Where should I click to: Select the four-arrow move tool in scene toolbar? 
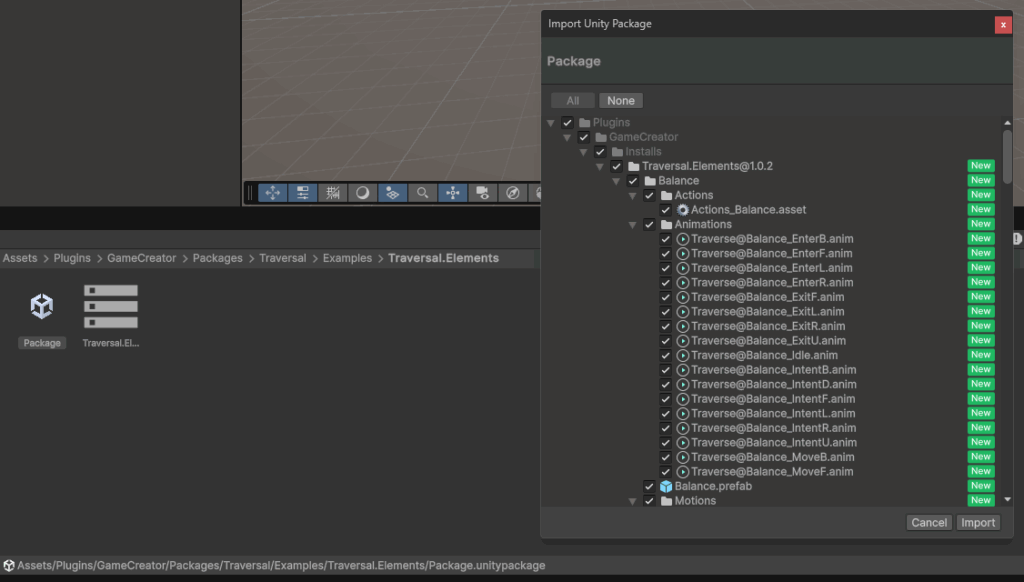pyautogui.click(x=272, y=193)
